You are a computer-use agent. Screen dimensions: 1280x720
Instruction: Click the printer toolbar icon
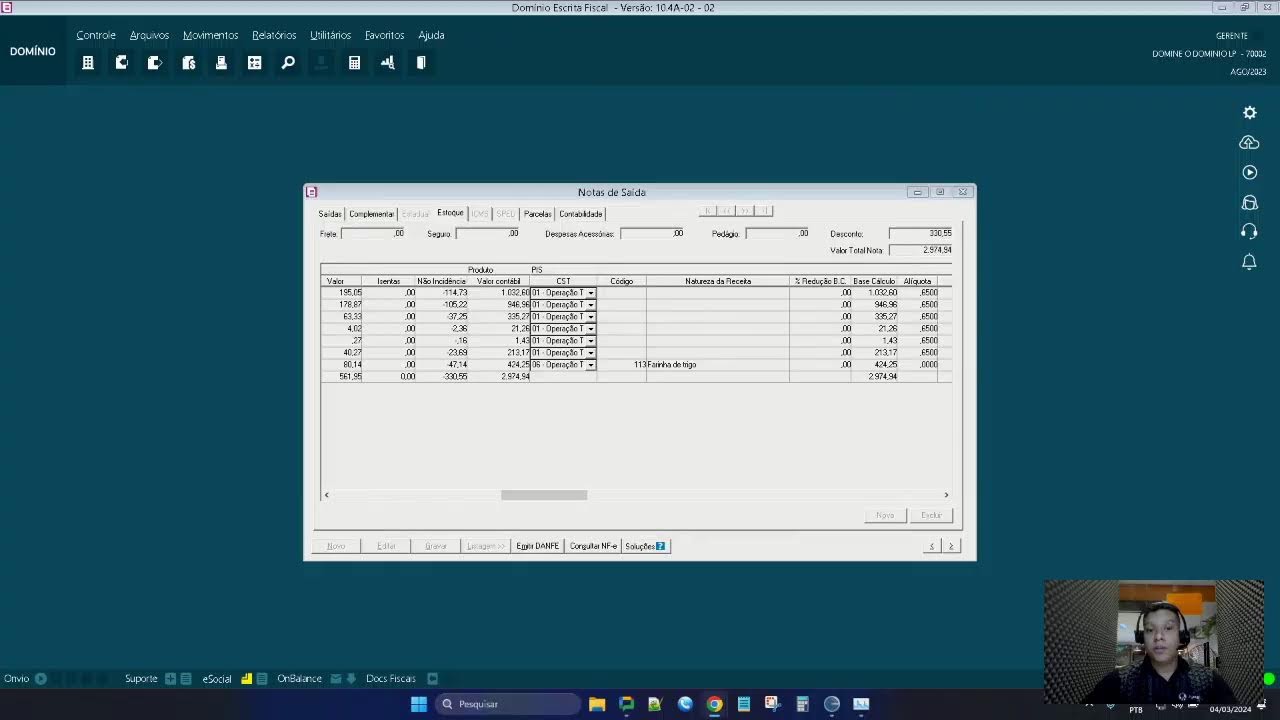(221, 63)
